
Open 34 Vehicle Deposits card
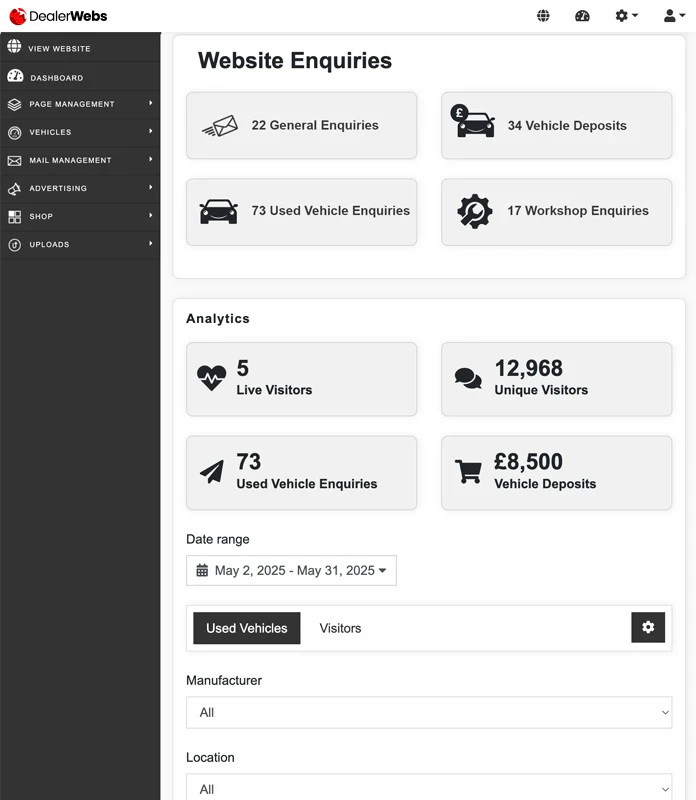coord(557,126)
